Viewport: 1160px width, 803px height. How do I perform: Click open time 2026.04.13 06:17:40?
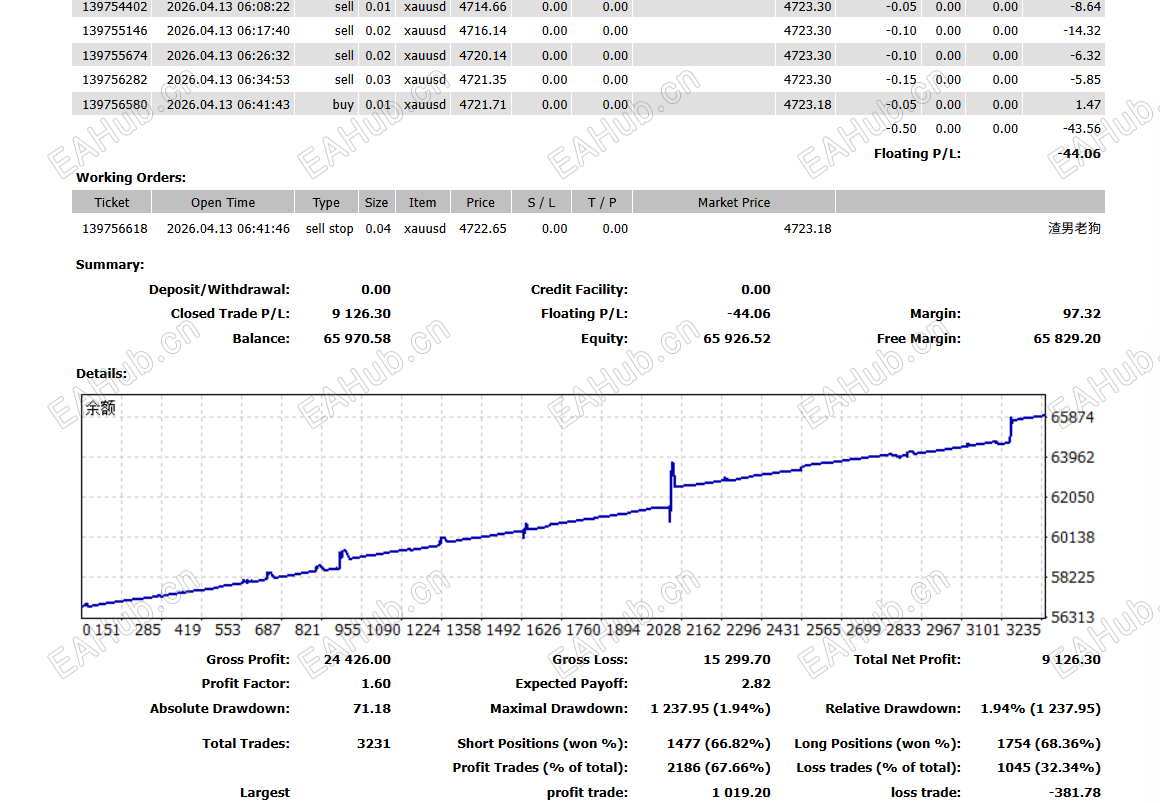click(x=228, y=31)
